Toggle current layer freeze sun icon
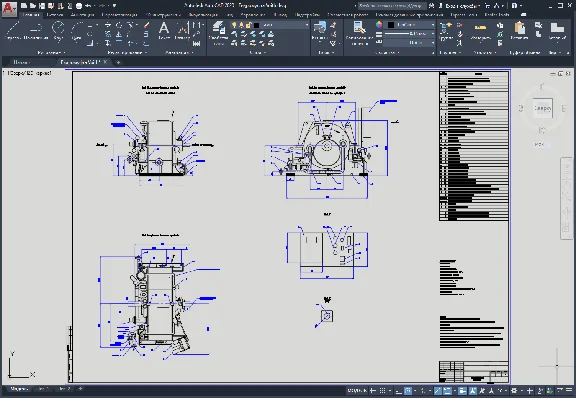The height and width of the screenshot is (398, 576). coord(241,25)
